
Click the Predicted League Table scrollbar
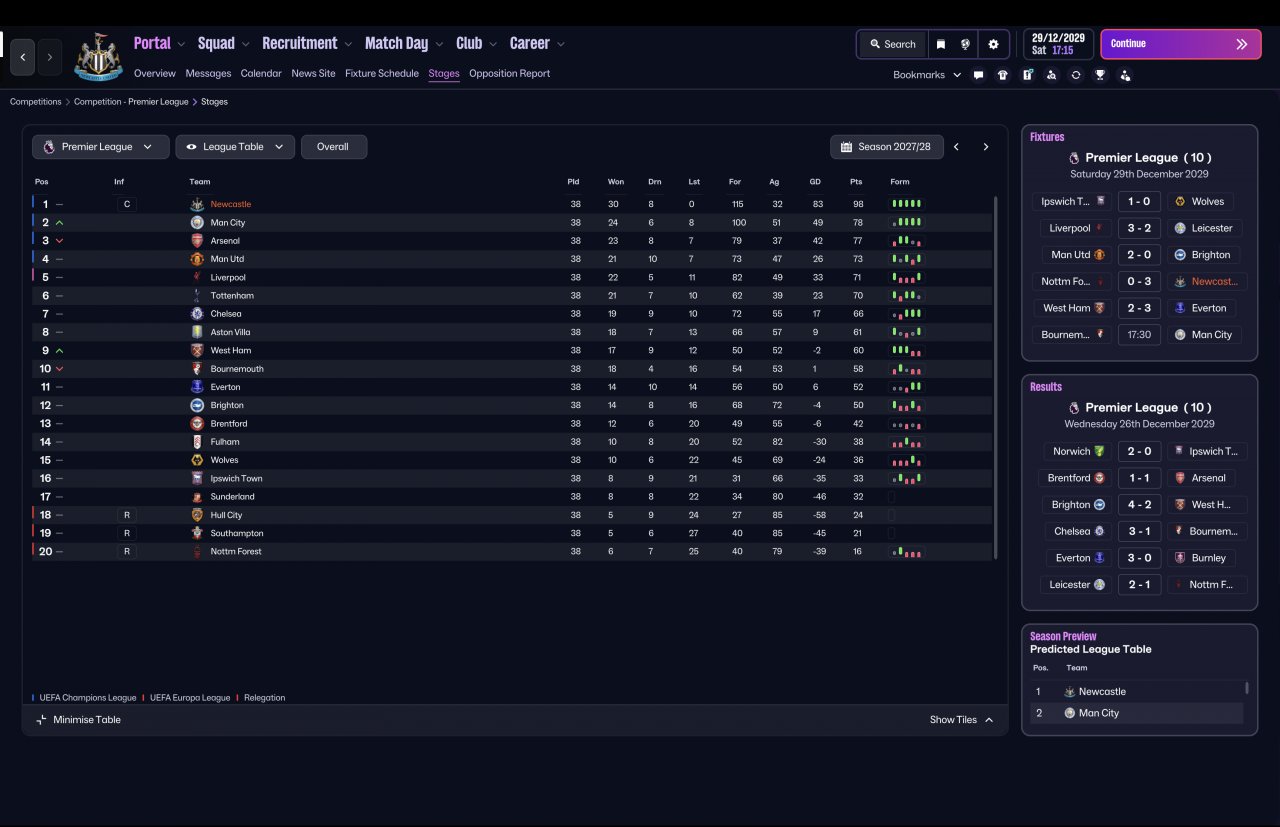tap(1247, 688)
